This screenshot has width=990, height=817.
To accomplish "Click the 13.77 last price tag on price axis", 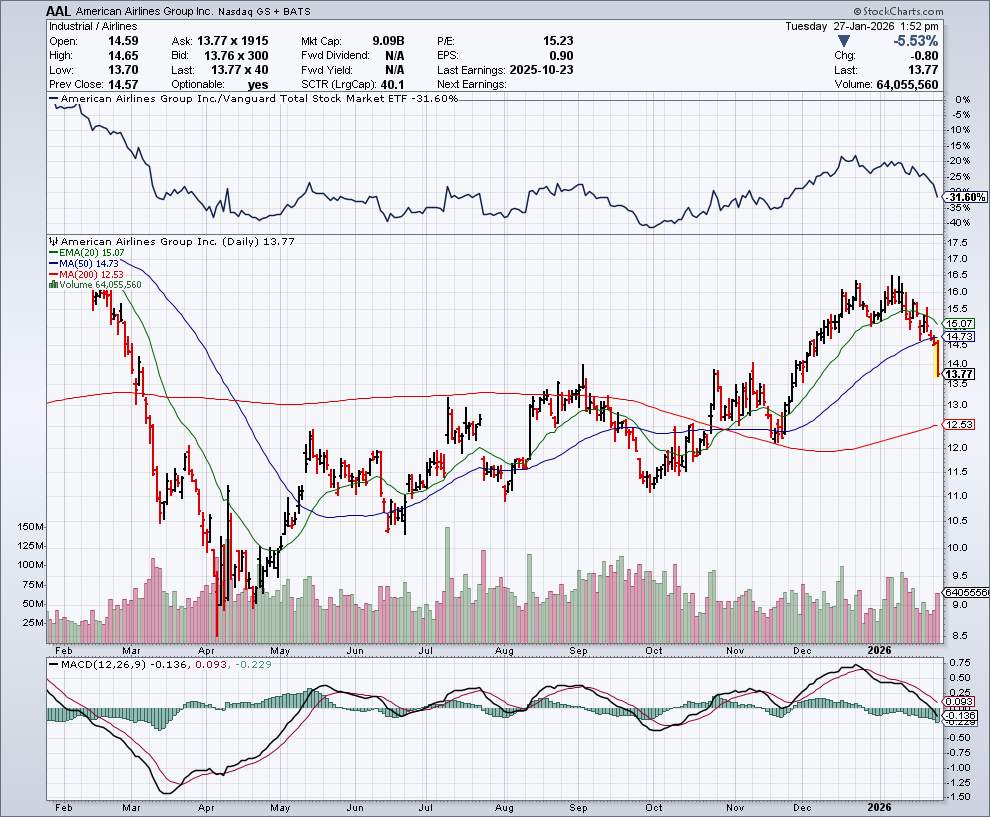I will pos(960,374).
